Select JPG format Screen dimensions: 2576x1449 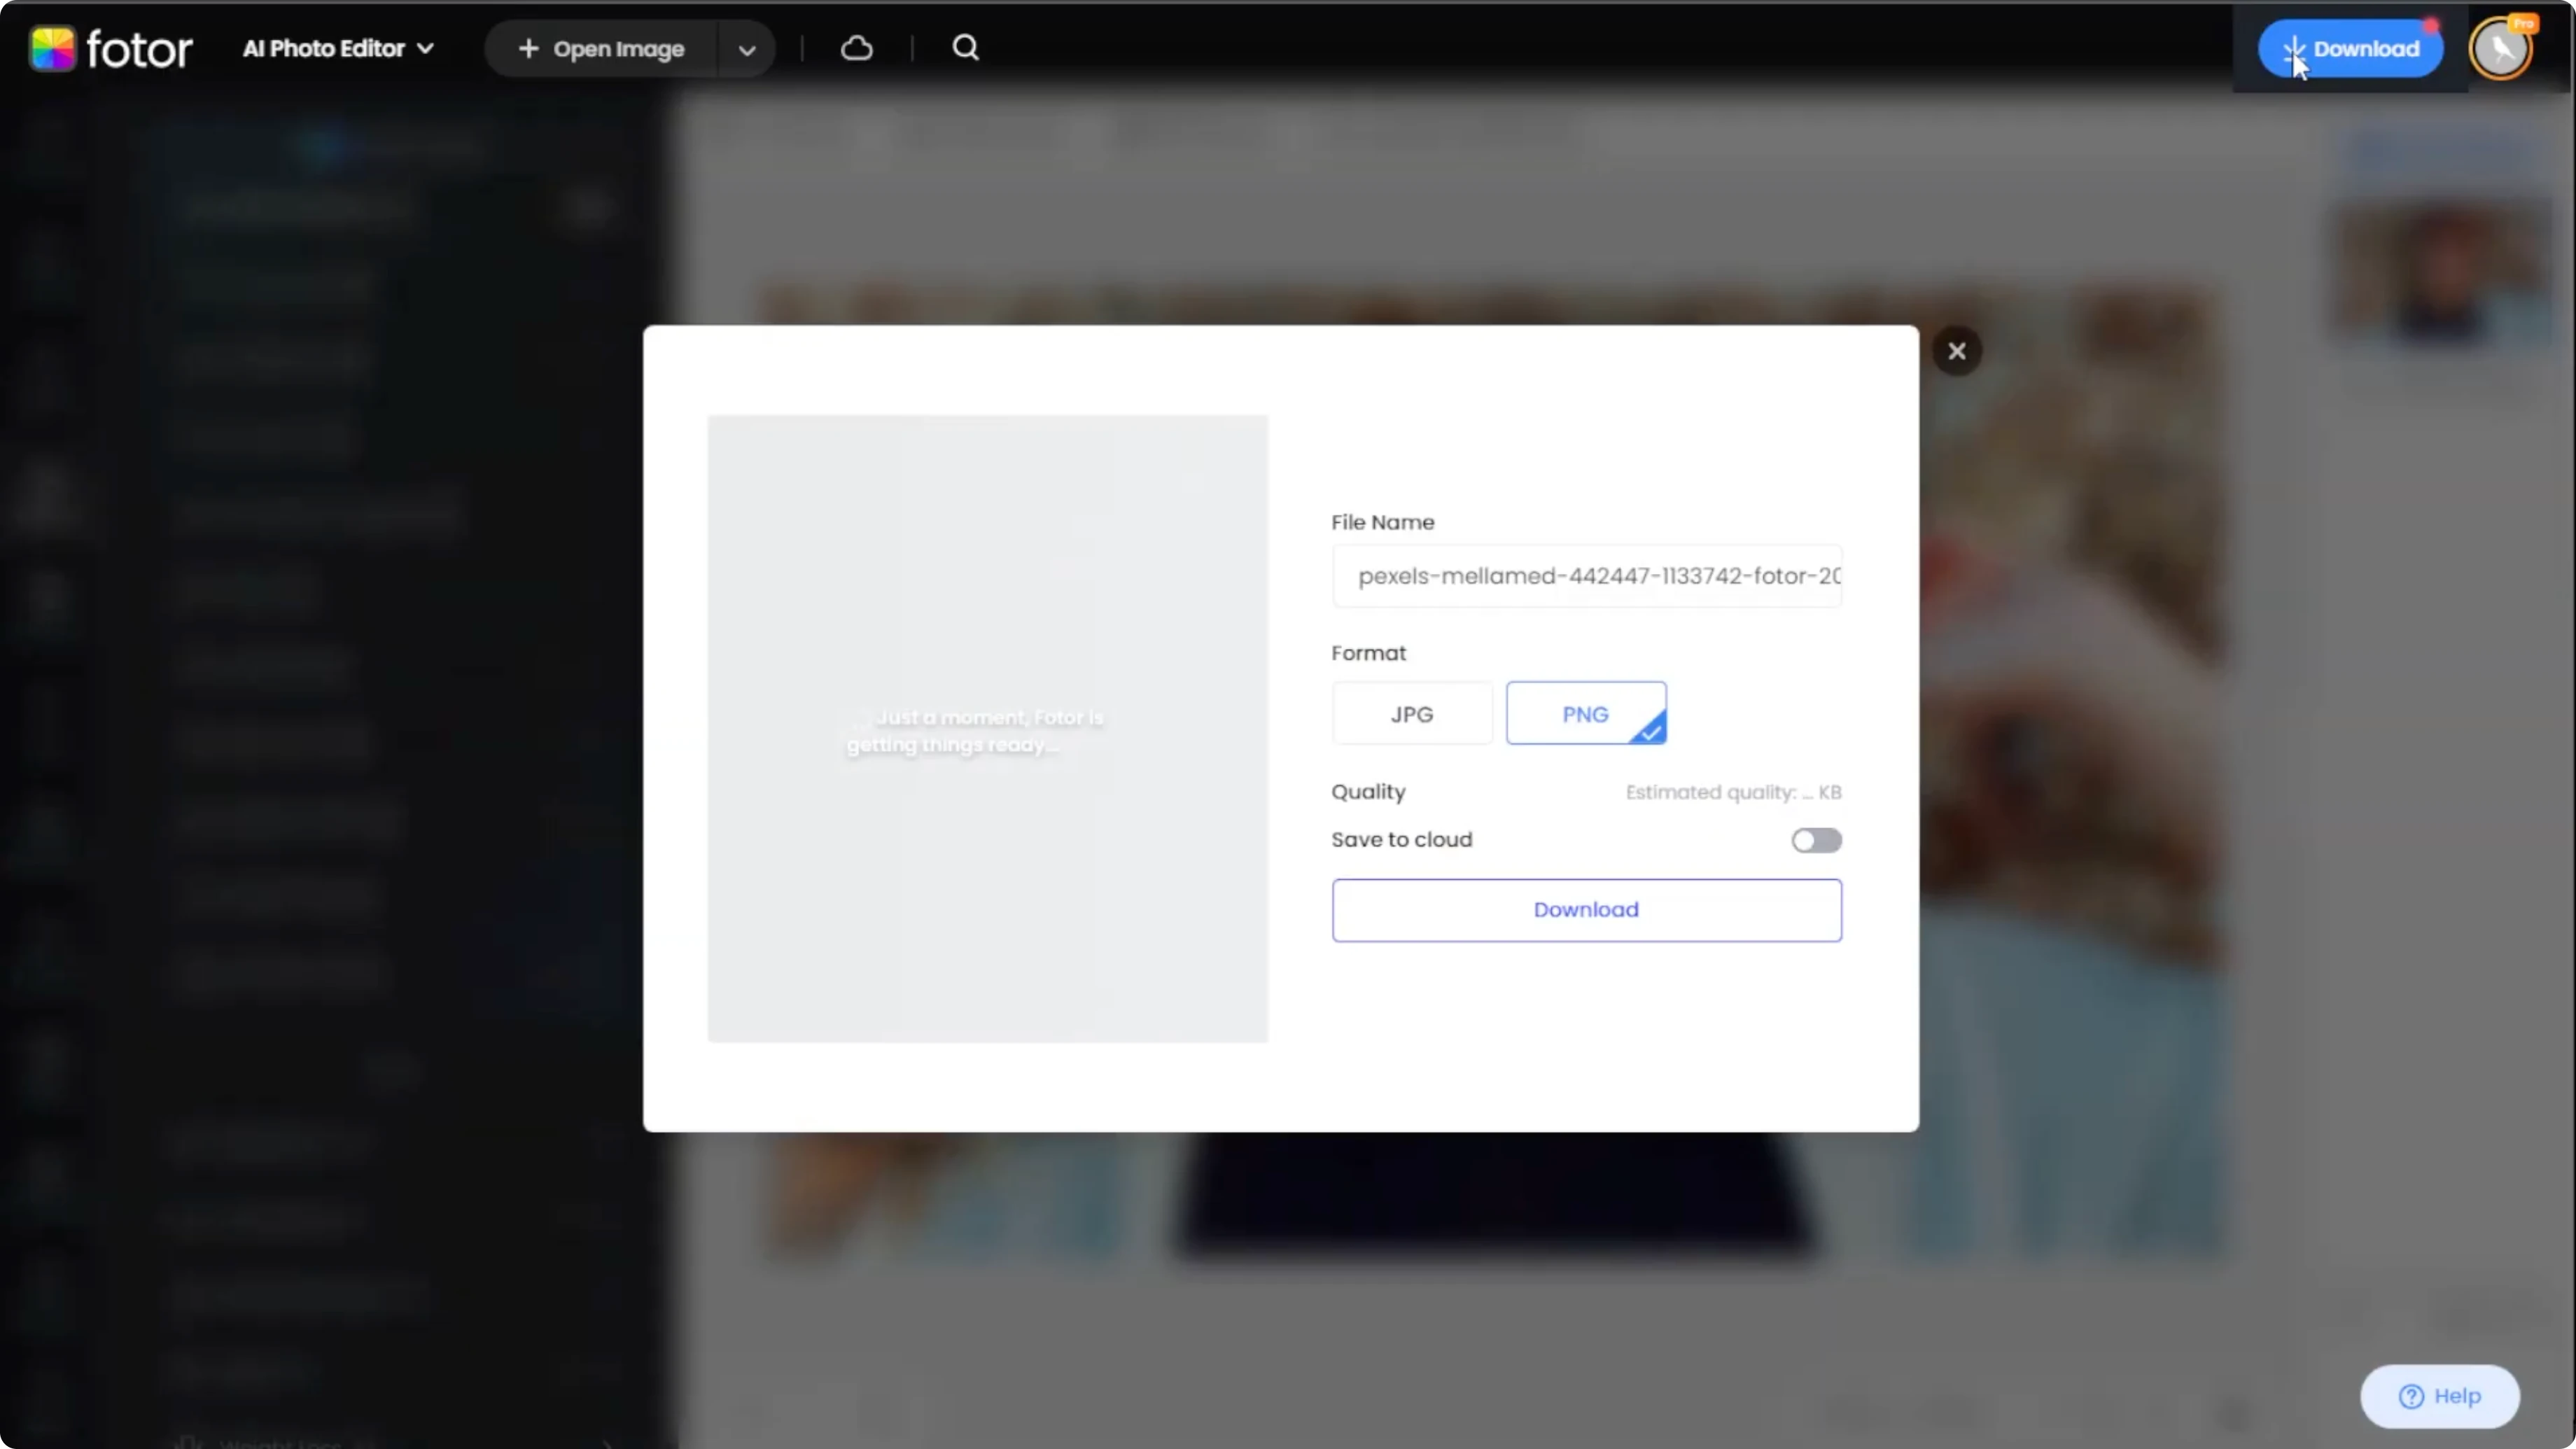(x=1412, y=714)
